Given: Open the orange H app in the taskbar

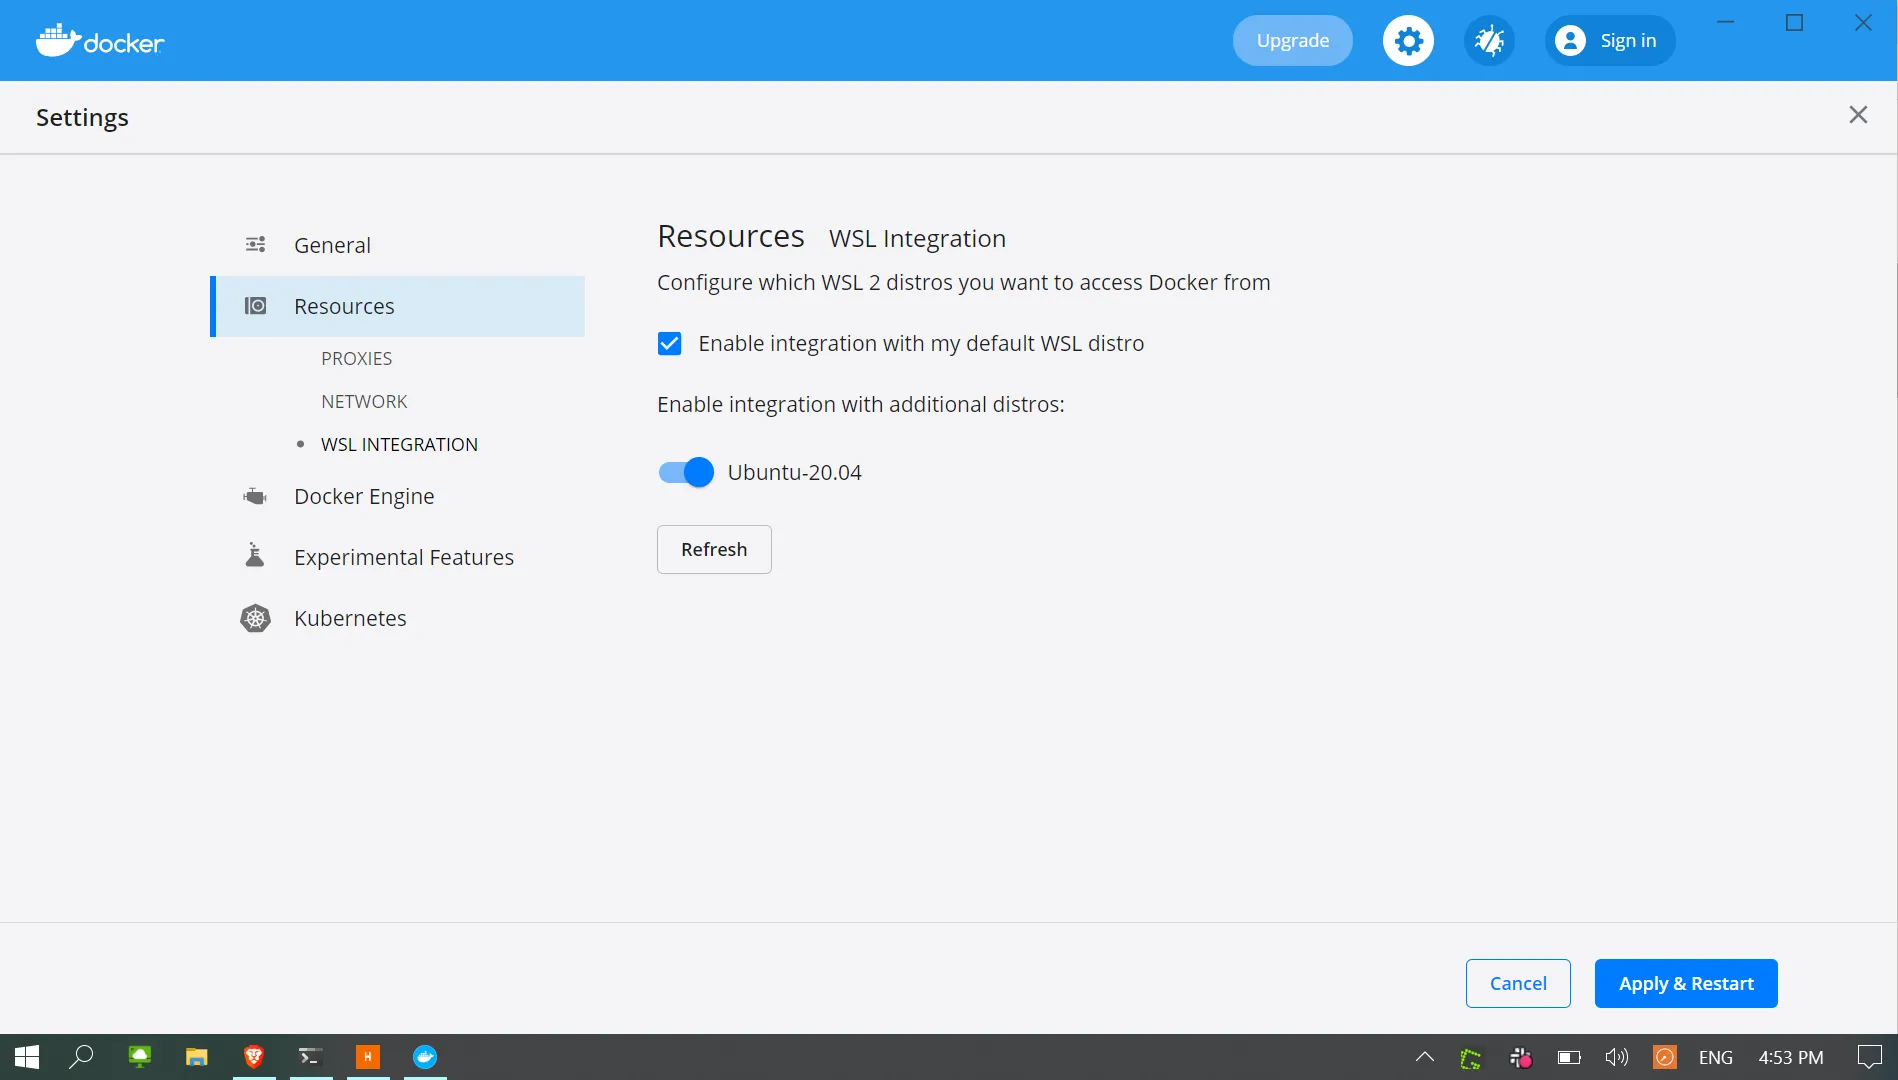Looking at the screenshot, I should click(x=368, y=1057).
